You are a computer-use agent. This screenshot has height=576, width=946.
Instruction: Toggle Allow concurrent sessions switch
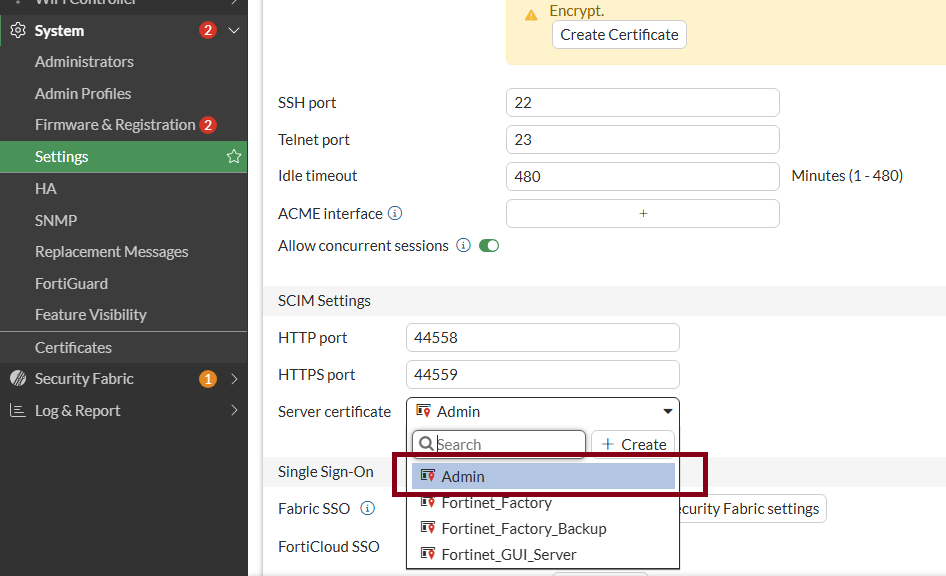489,245
